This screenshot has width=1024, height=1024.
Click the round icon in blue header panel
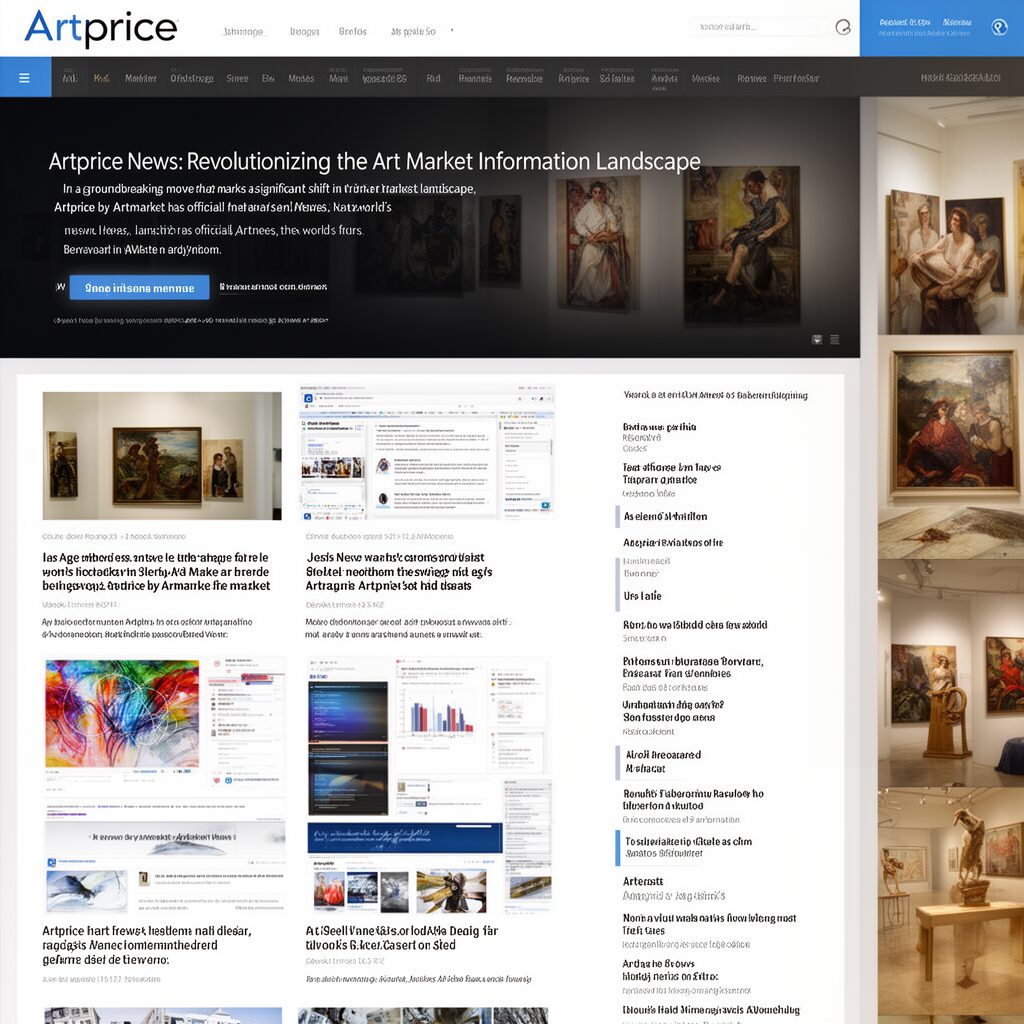[998, 28]
